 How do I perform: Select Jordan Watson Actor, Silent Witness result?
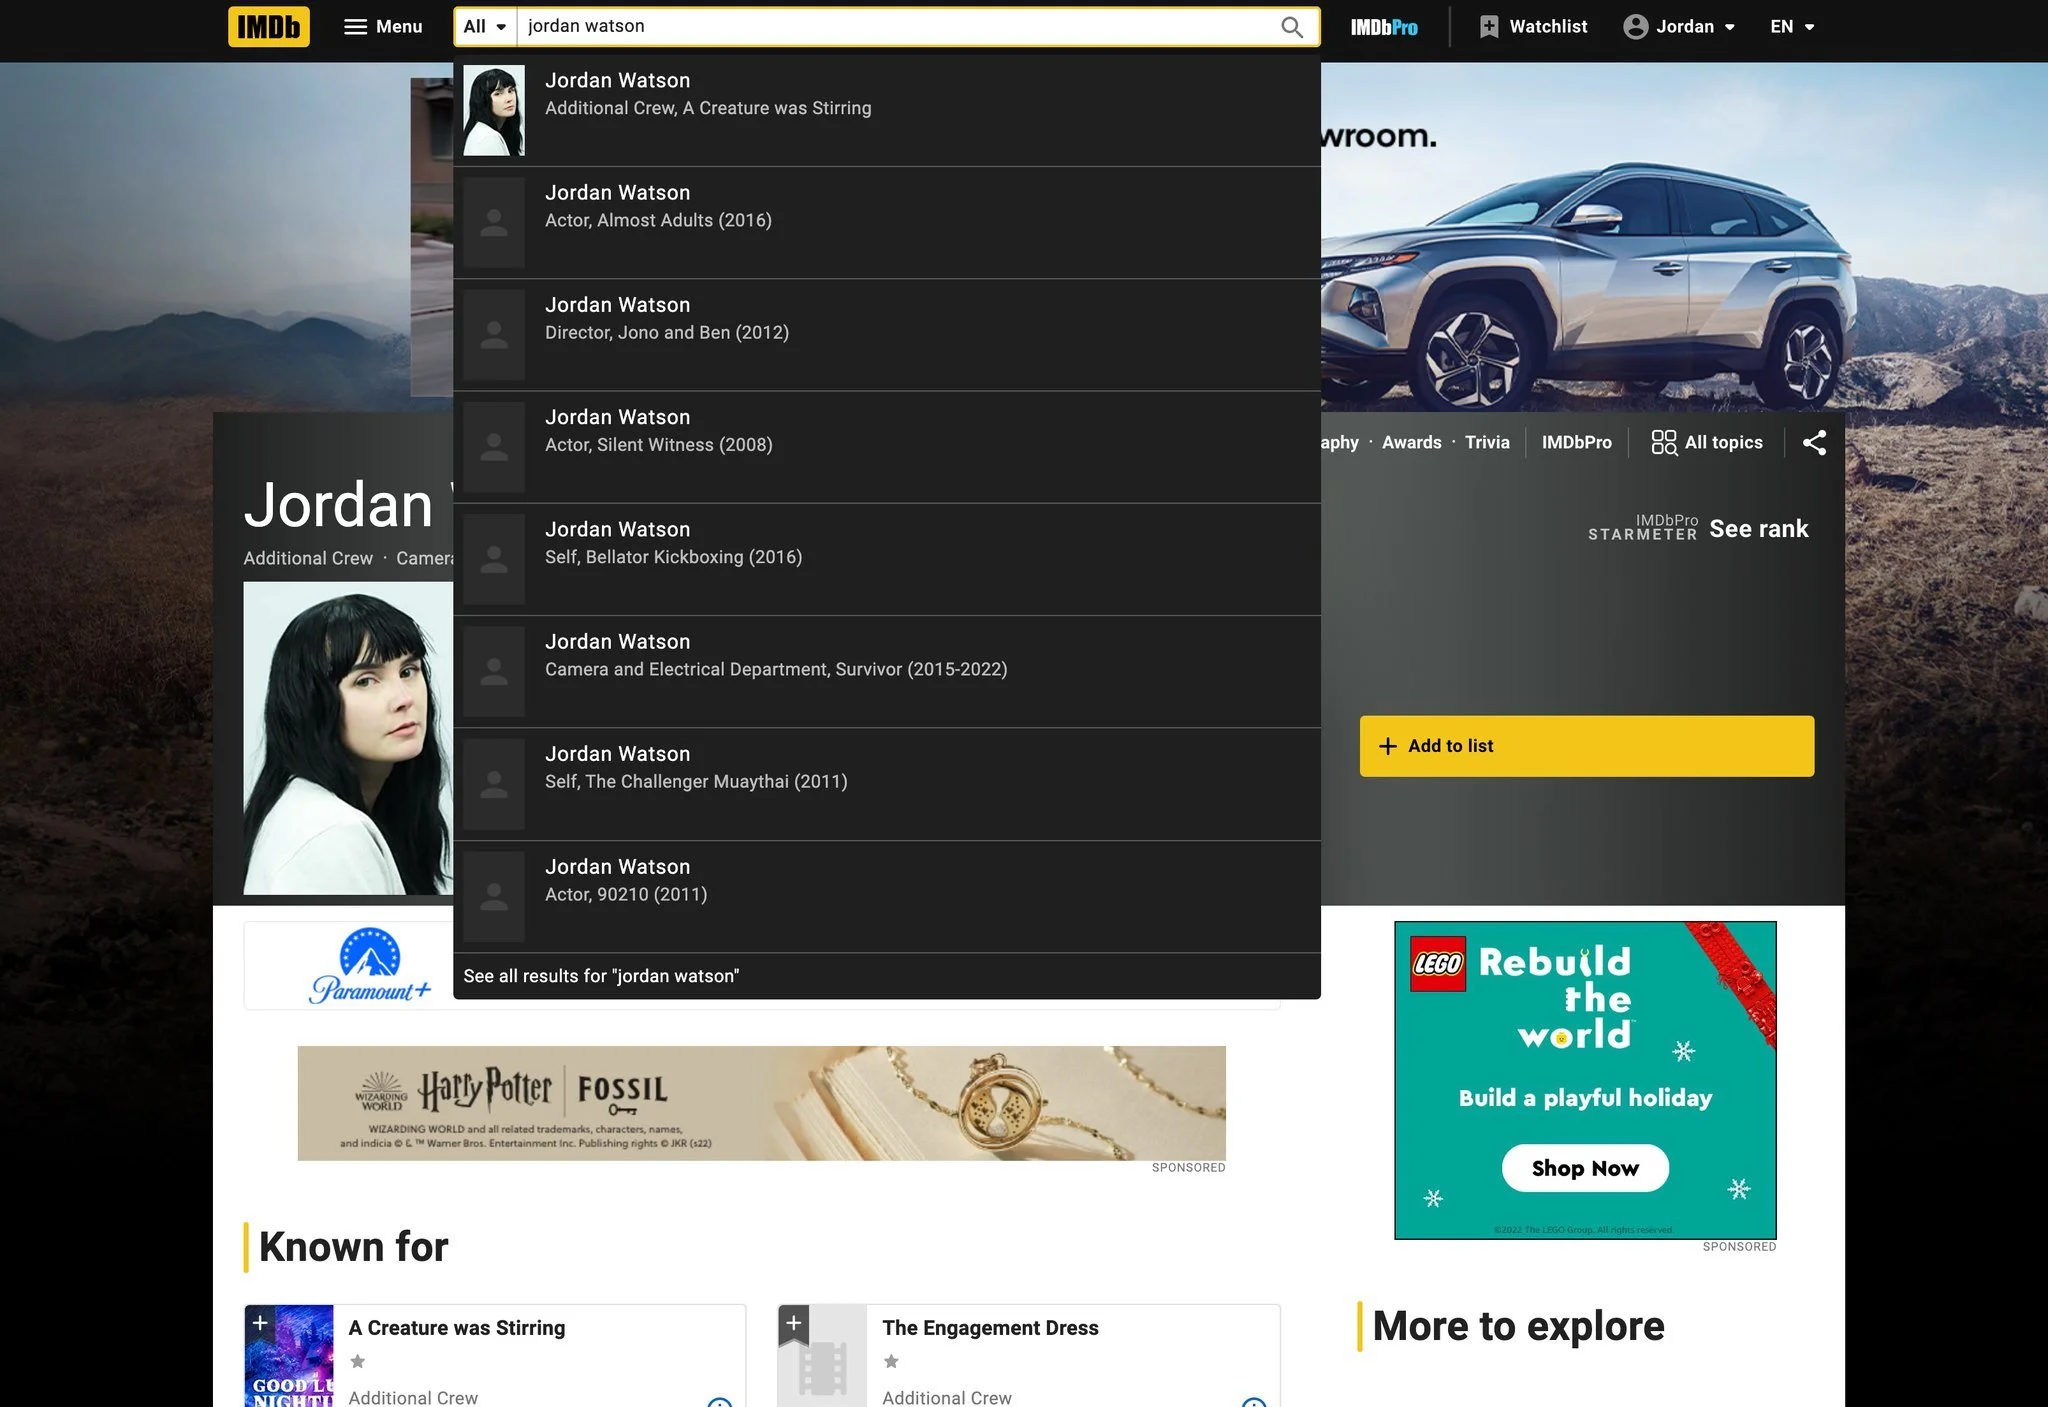[x=887, y=447]
